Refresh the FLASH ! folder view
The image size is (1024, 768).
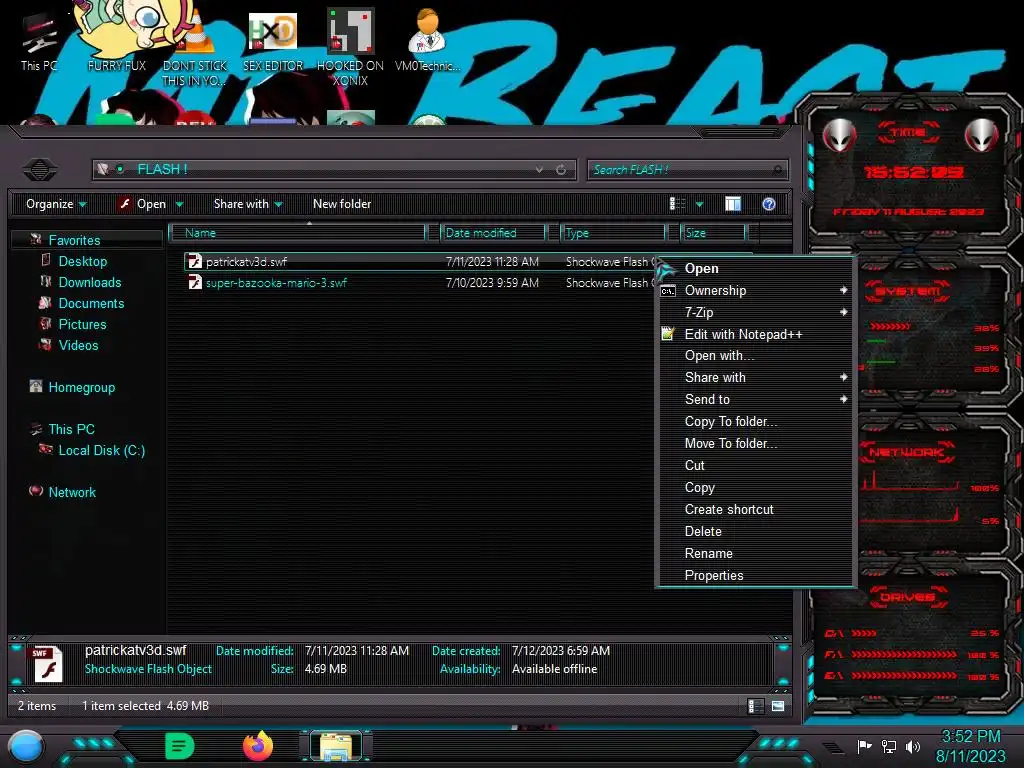[x=561, y=170]
